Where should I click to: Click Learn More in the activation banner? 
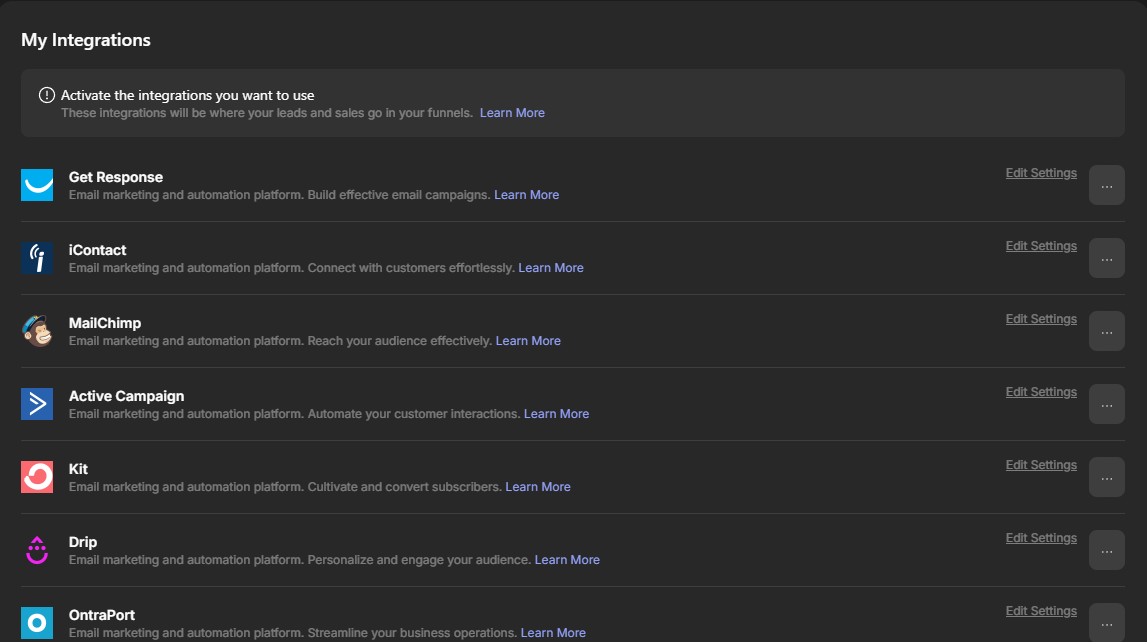point(512,113)
